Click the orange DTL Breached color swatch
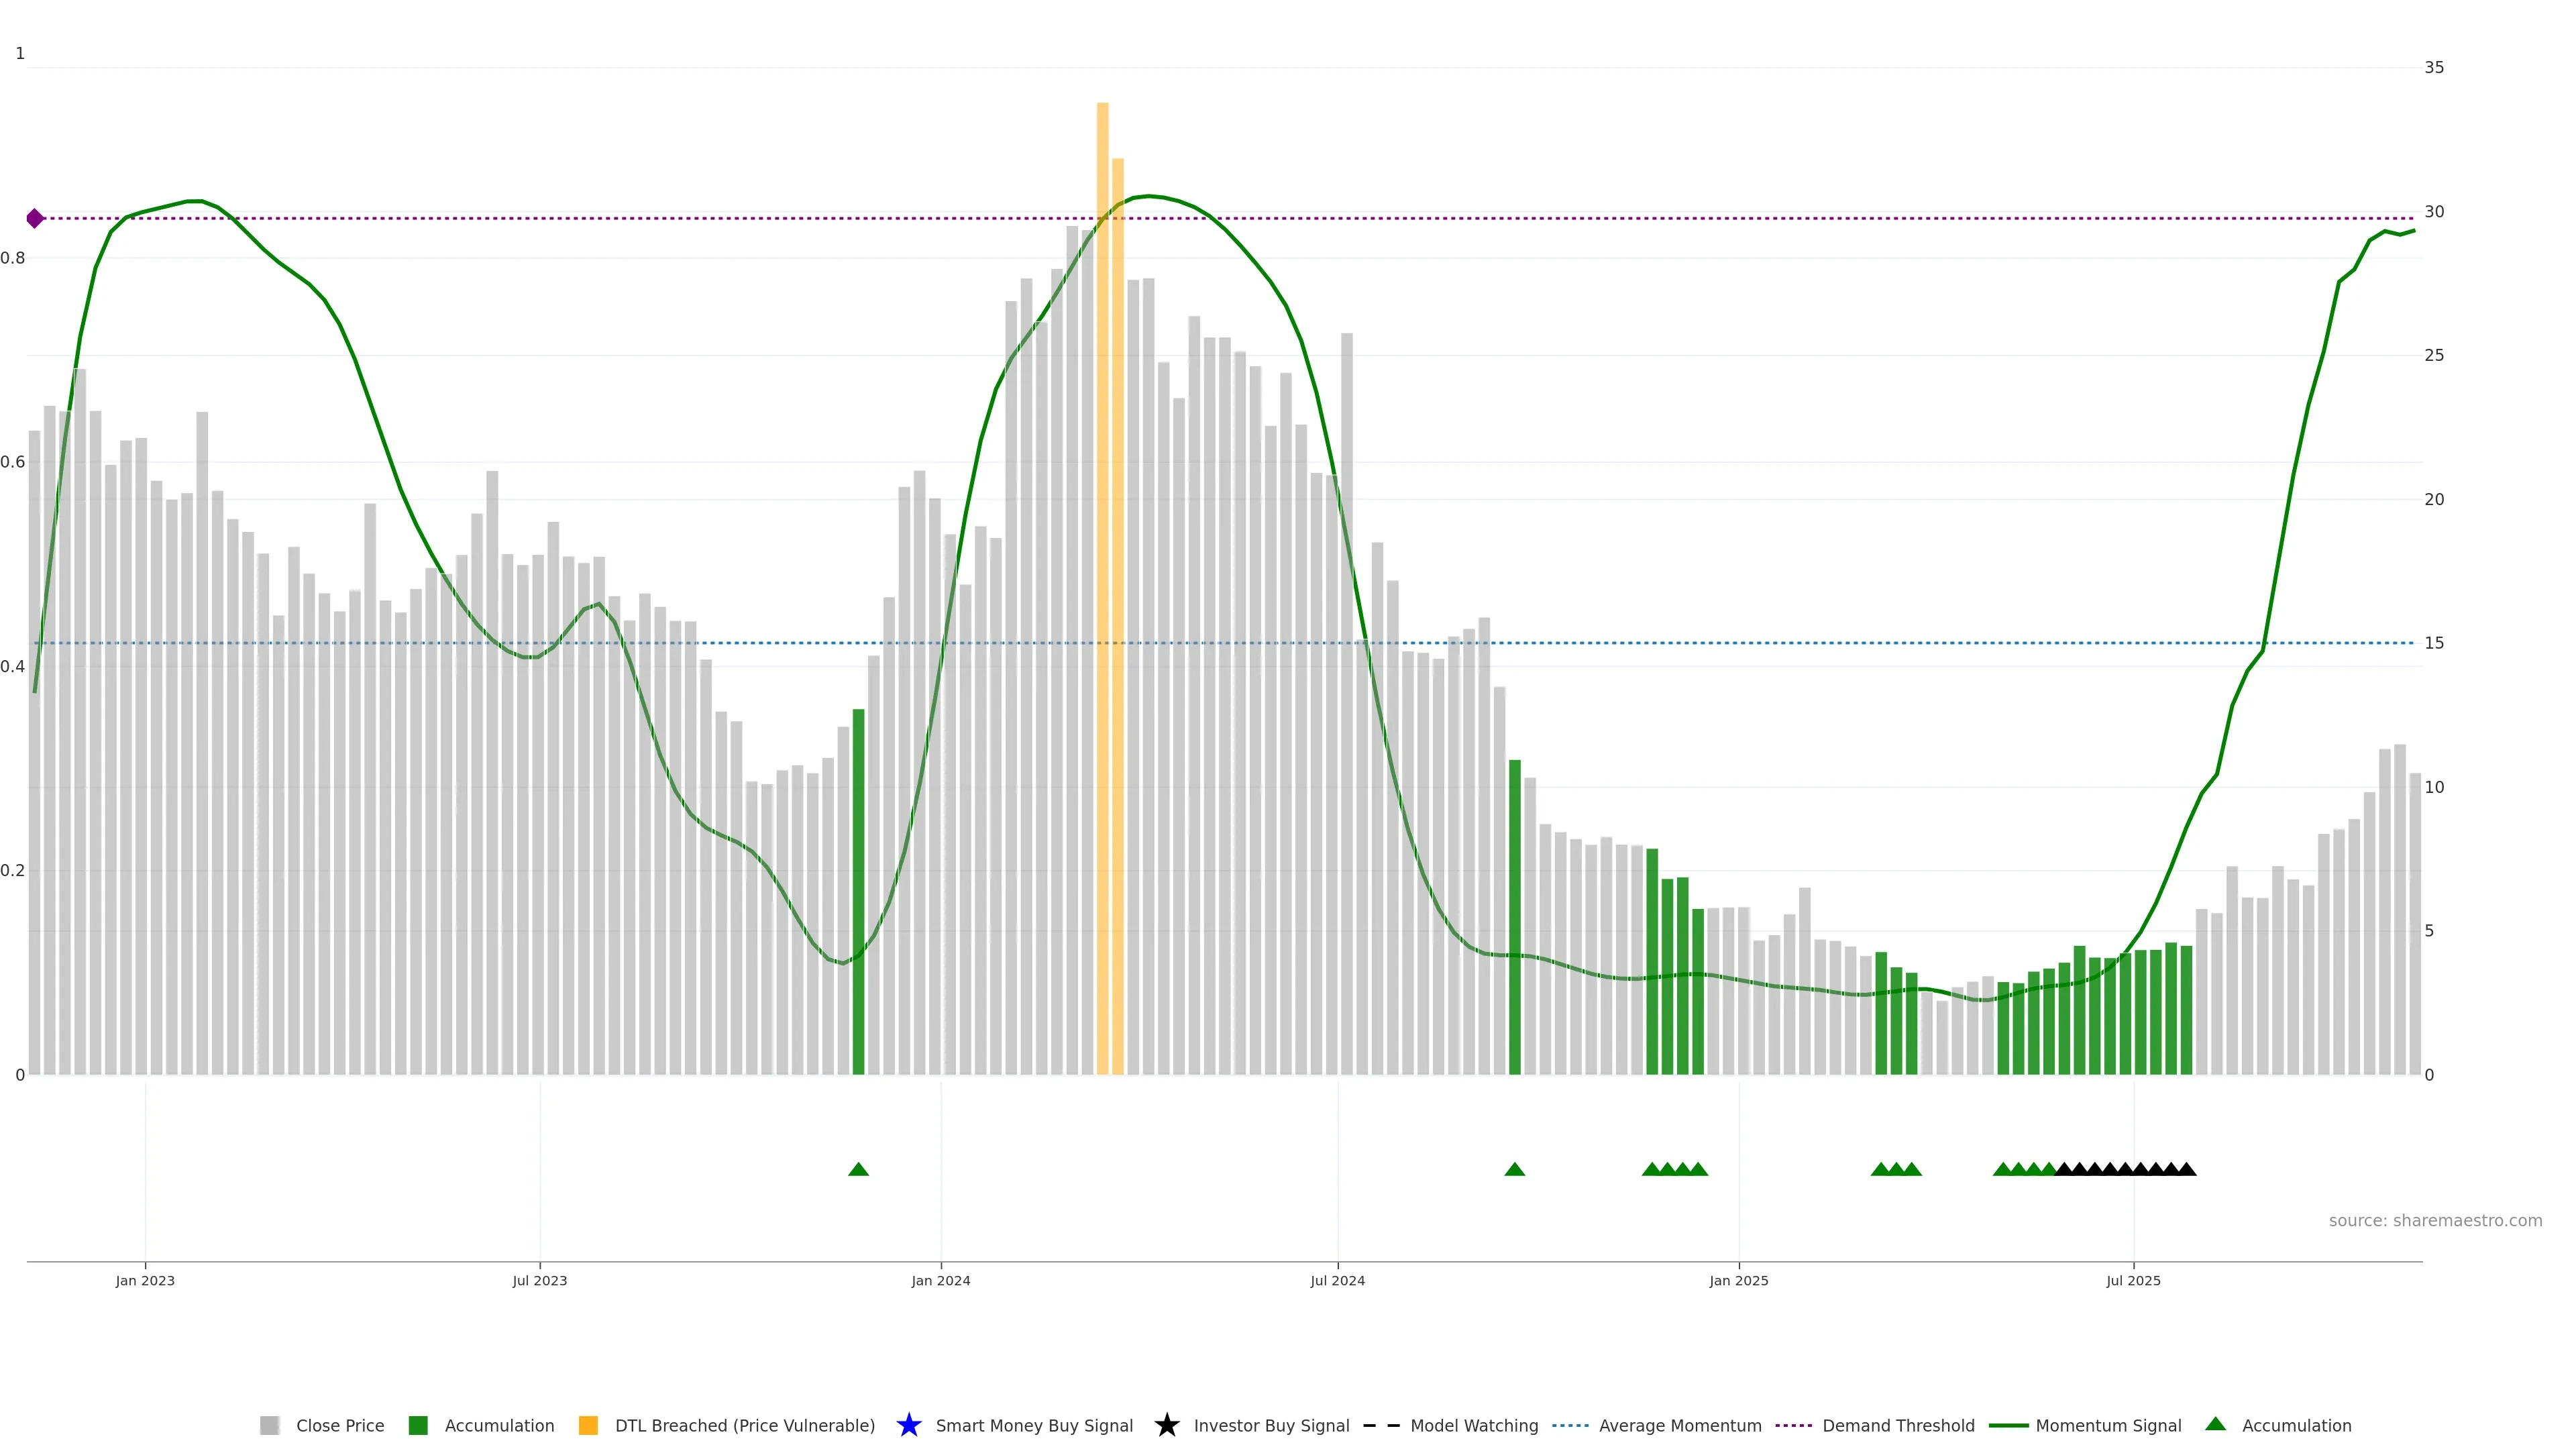Viewport: 2576px width, 1449px height. [588, 1425]
